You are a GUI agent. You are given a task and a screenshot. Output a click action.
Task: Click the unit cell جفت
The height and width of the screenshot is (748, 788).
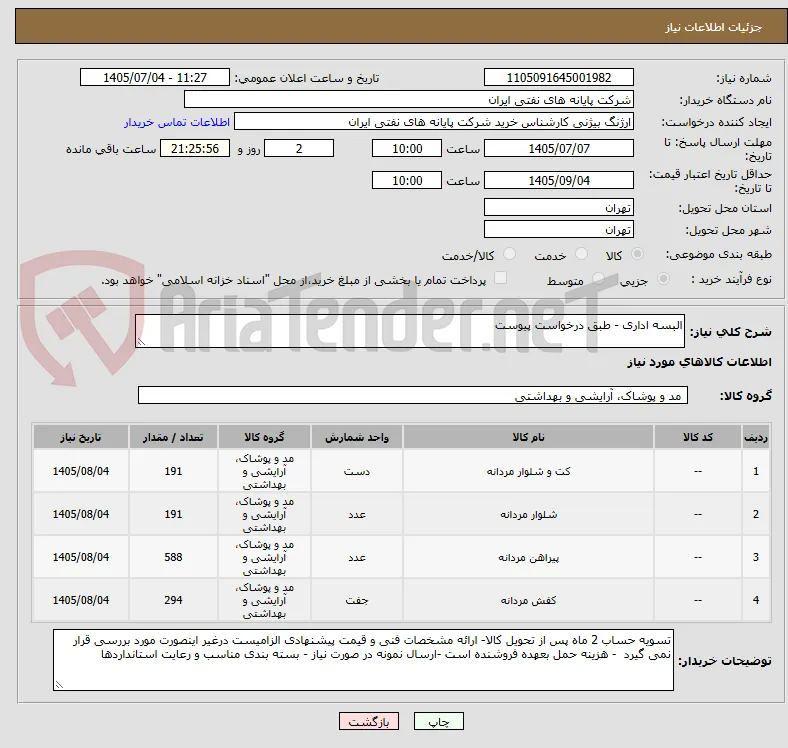357,600
